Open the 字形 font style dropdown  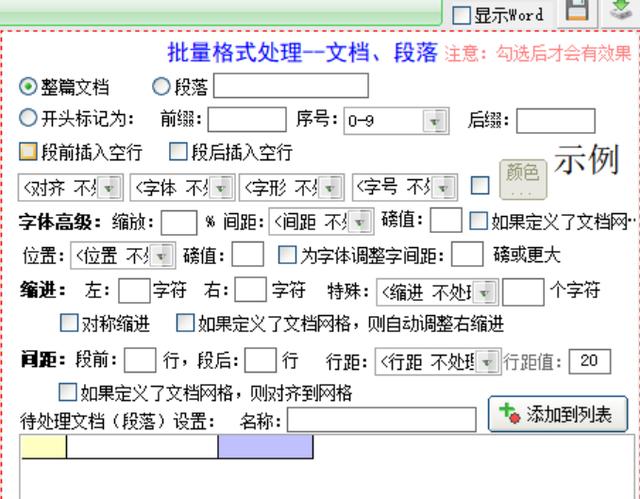(x=292, y=188)
